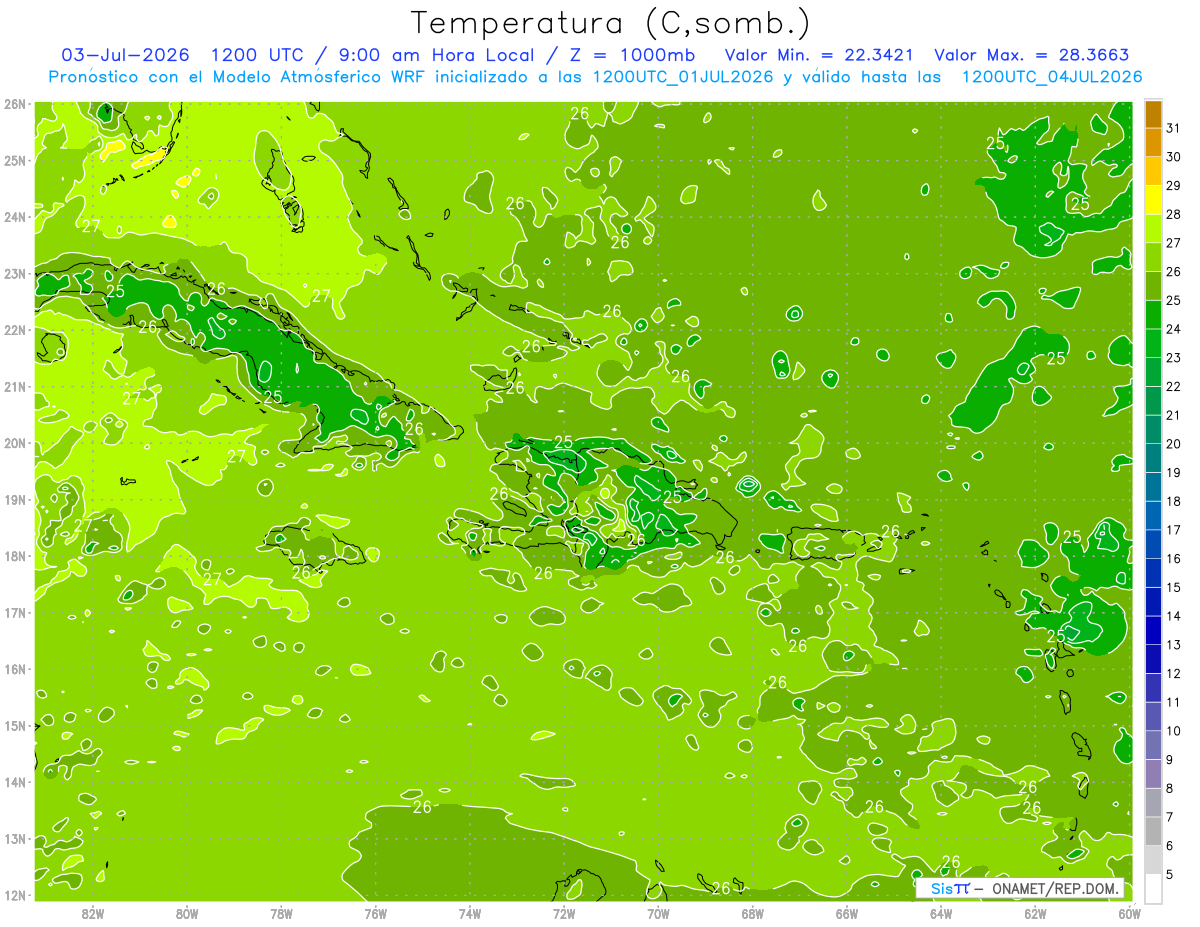
Task: Click the "17N" latitude axis label
Action: point(15,612)
